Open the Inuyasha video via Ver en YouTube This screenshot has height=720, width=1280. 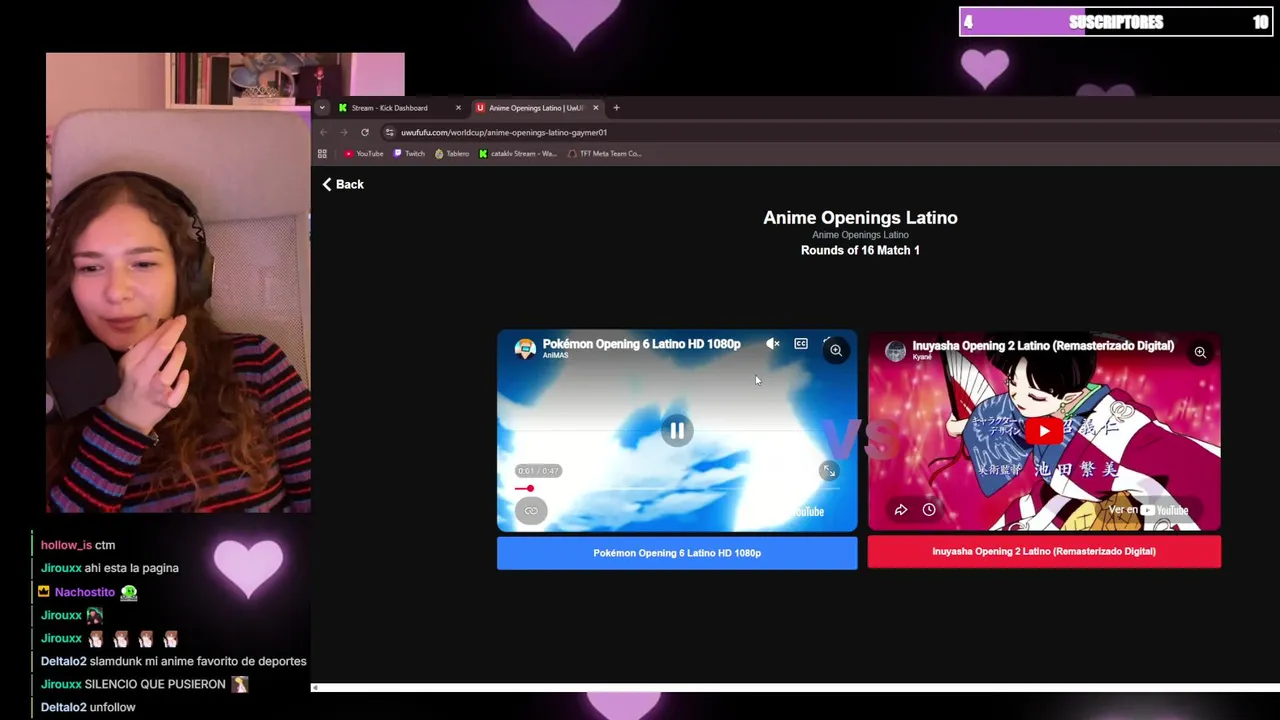(1148, 510)
